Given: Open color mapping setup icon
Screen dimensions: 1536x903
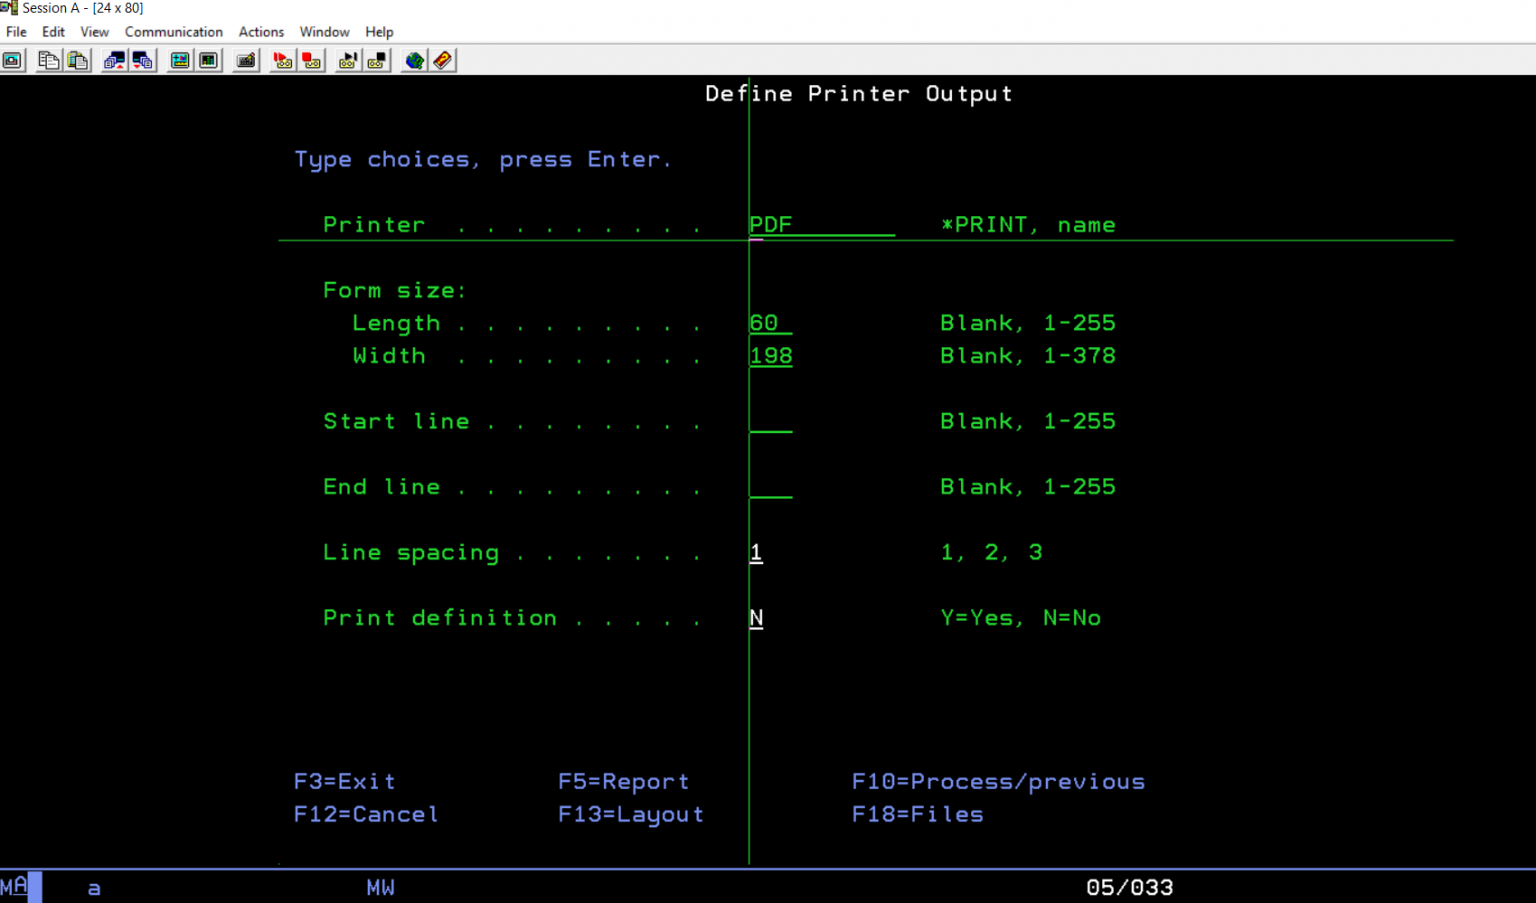Looking at the screenshot, I should pos(208,60).
